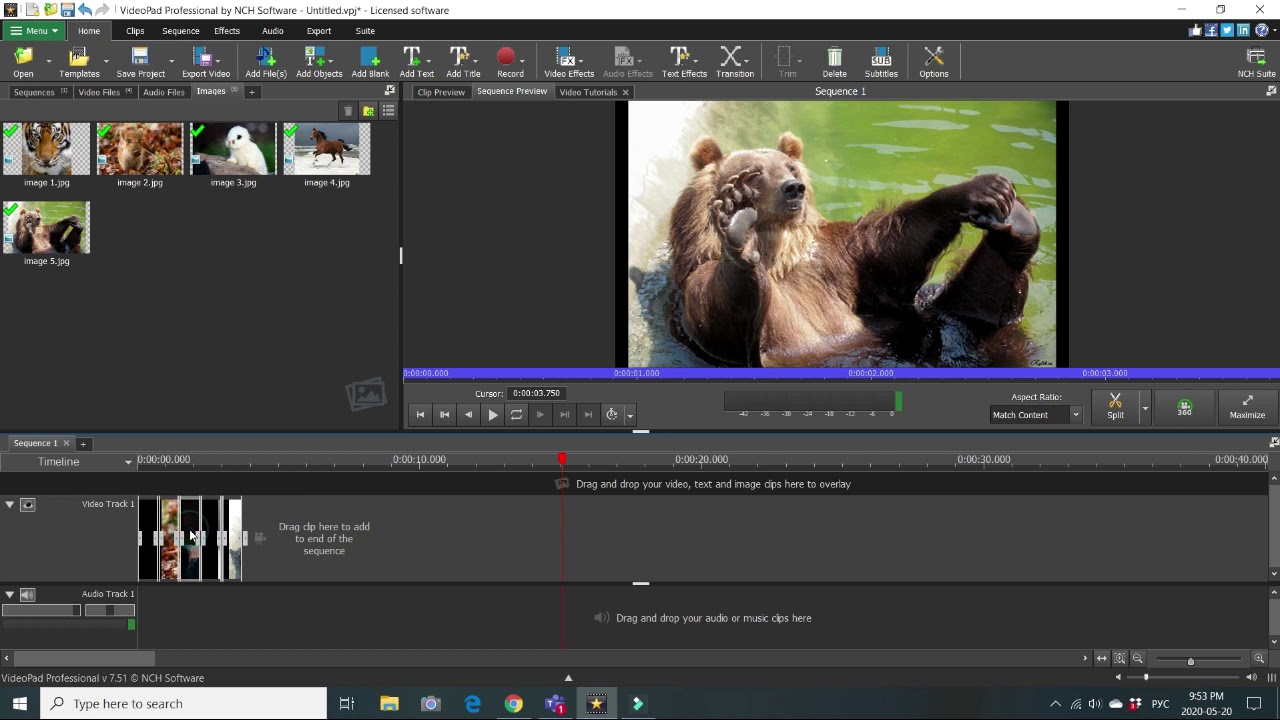Start recording with the Record icon
Viewport: 1280px width, 720px height.
coord(507,62)
